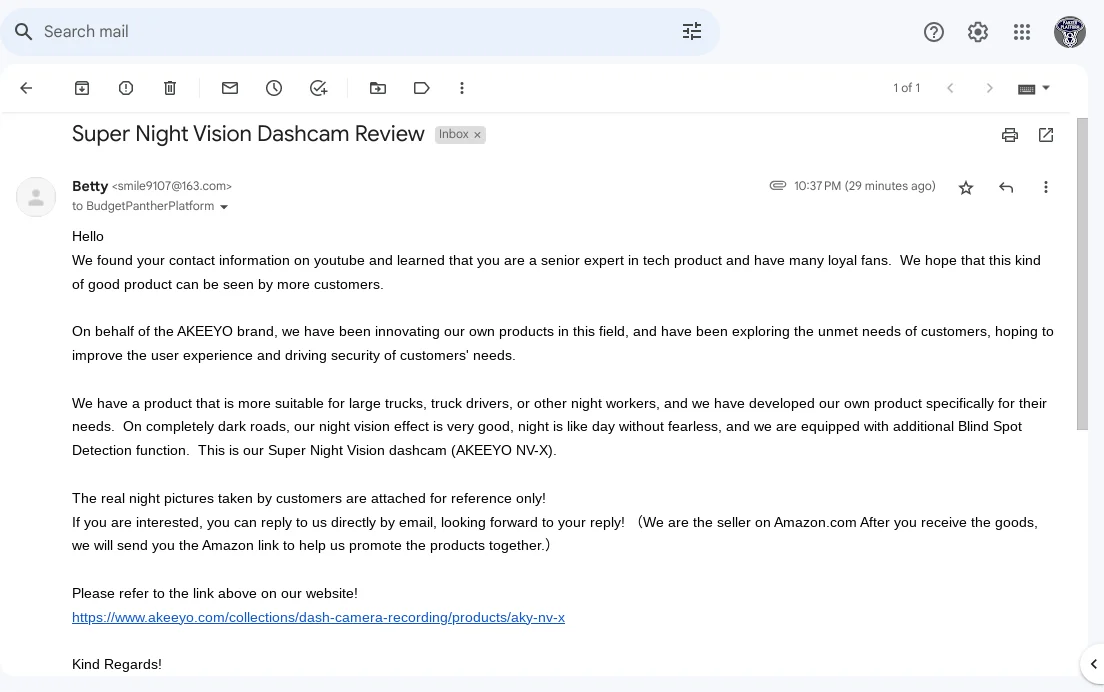Open more options for Betty's message
The image size is (1104, 692).
click(x=1046, y=187)
